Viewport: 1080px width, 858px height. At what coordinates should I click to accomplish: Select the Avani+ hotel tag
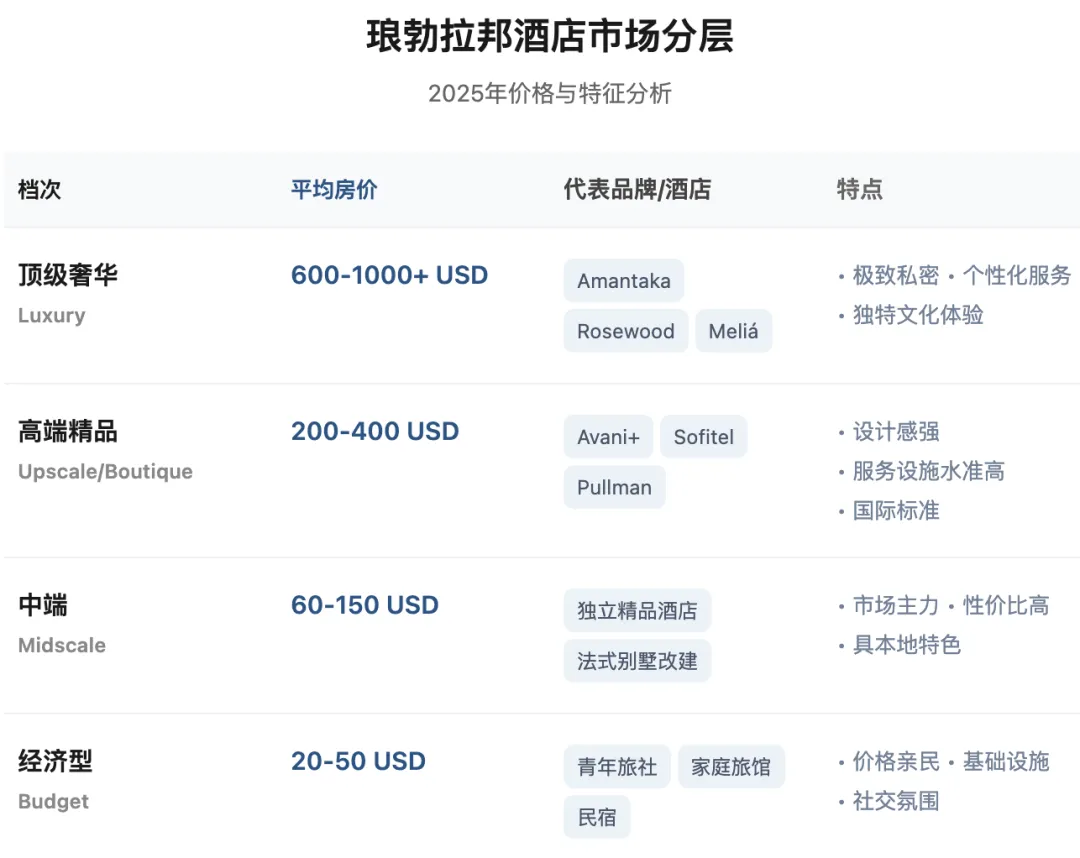(608, 437)
